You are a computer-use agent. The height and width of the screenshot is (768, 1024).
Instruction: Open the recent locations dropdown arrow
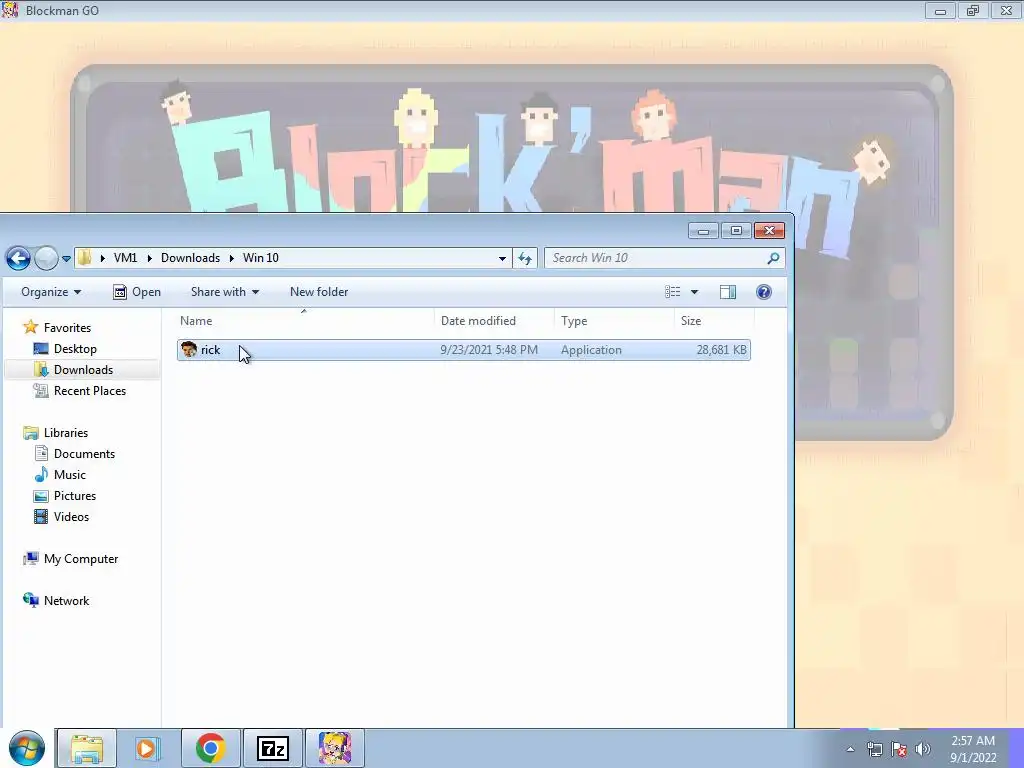pos(66,259)
